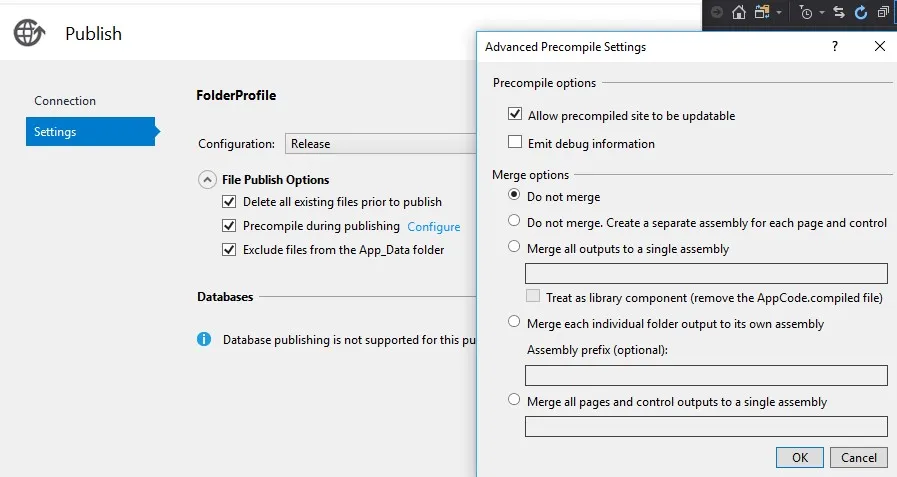Open the Configuration dropdown showing Release
897x477 pixels.
[380, 144]
